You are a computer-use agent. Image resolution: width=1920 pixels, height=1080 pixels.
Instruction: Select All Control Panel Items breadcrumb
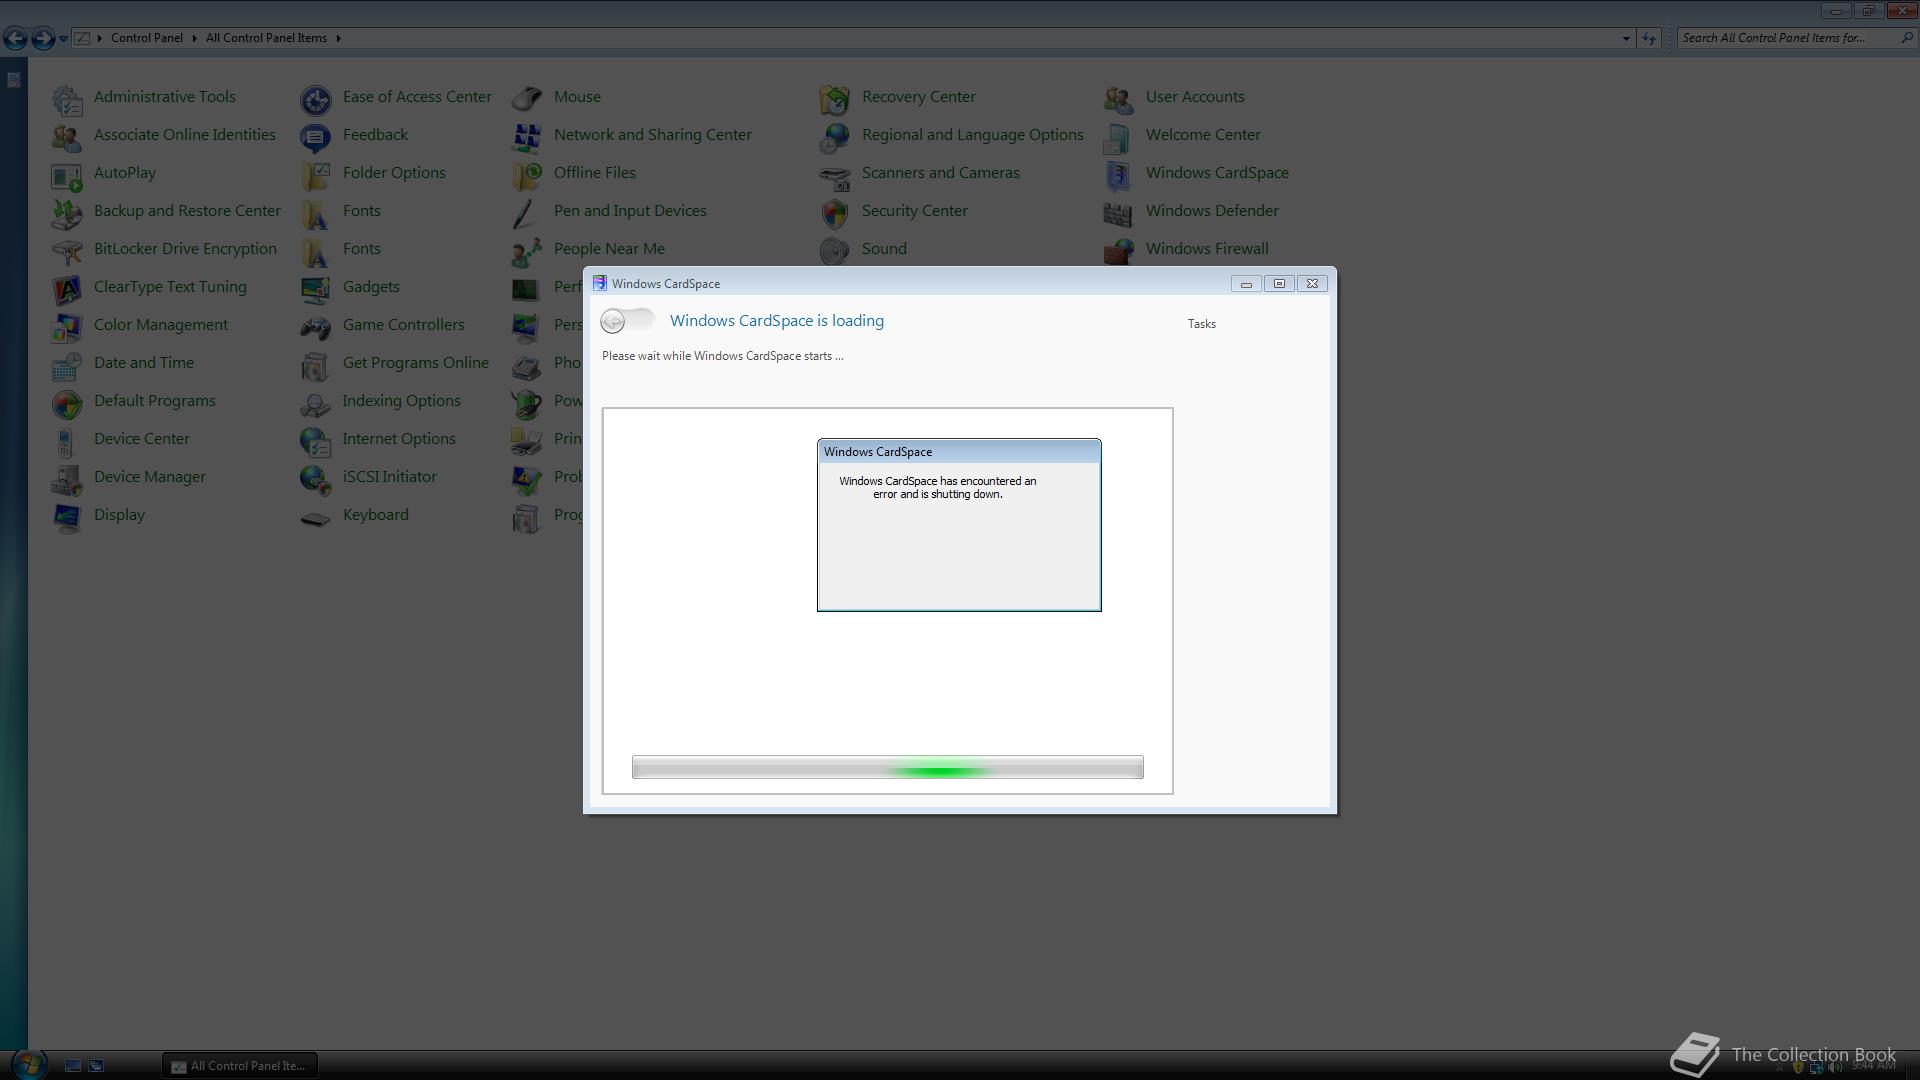(266, 38)
